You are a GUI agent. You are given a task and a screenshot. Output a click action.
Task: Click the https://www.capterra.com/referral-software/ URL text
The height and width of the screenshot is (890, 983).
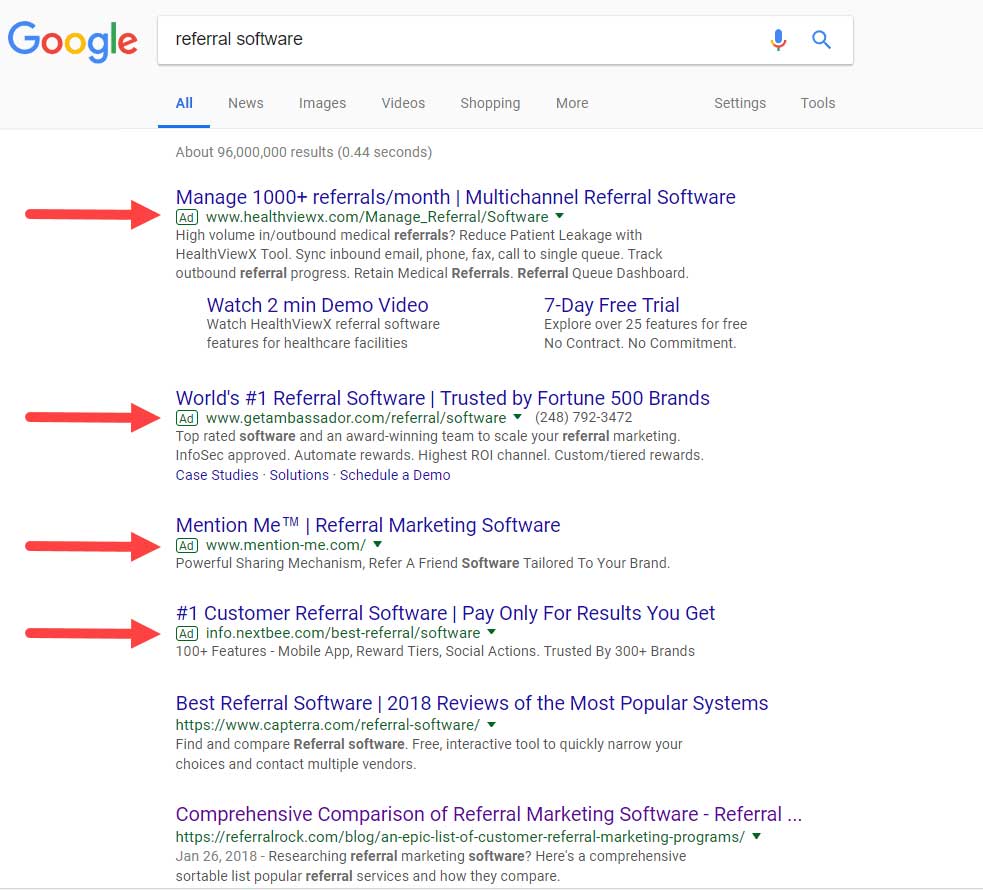click(328, 725)
